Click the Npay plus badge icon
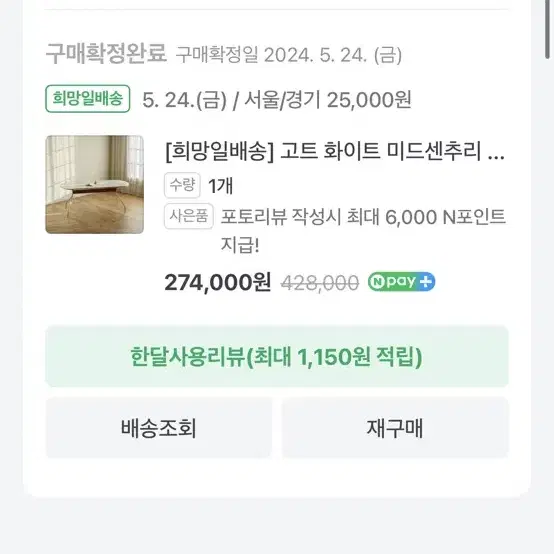The width and height of the screenshot is (554, 554). (401, 282)
